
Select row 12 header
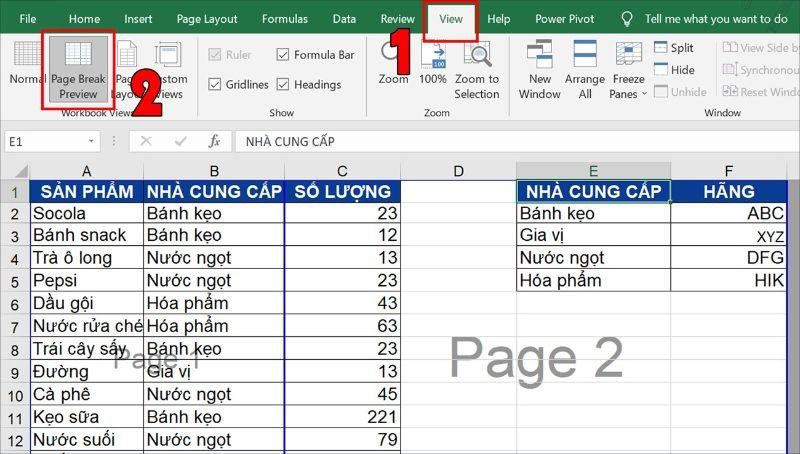pyautogui.click(x=15, y=440)
